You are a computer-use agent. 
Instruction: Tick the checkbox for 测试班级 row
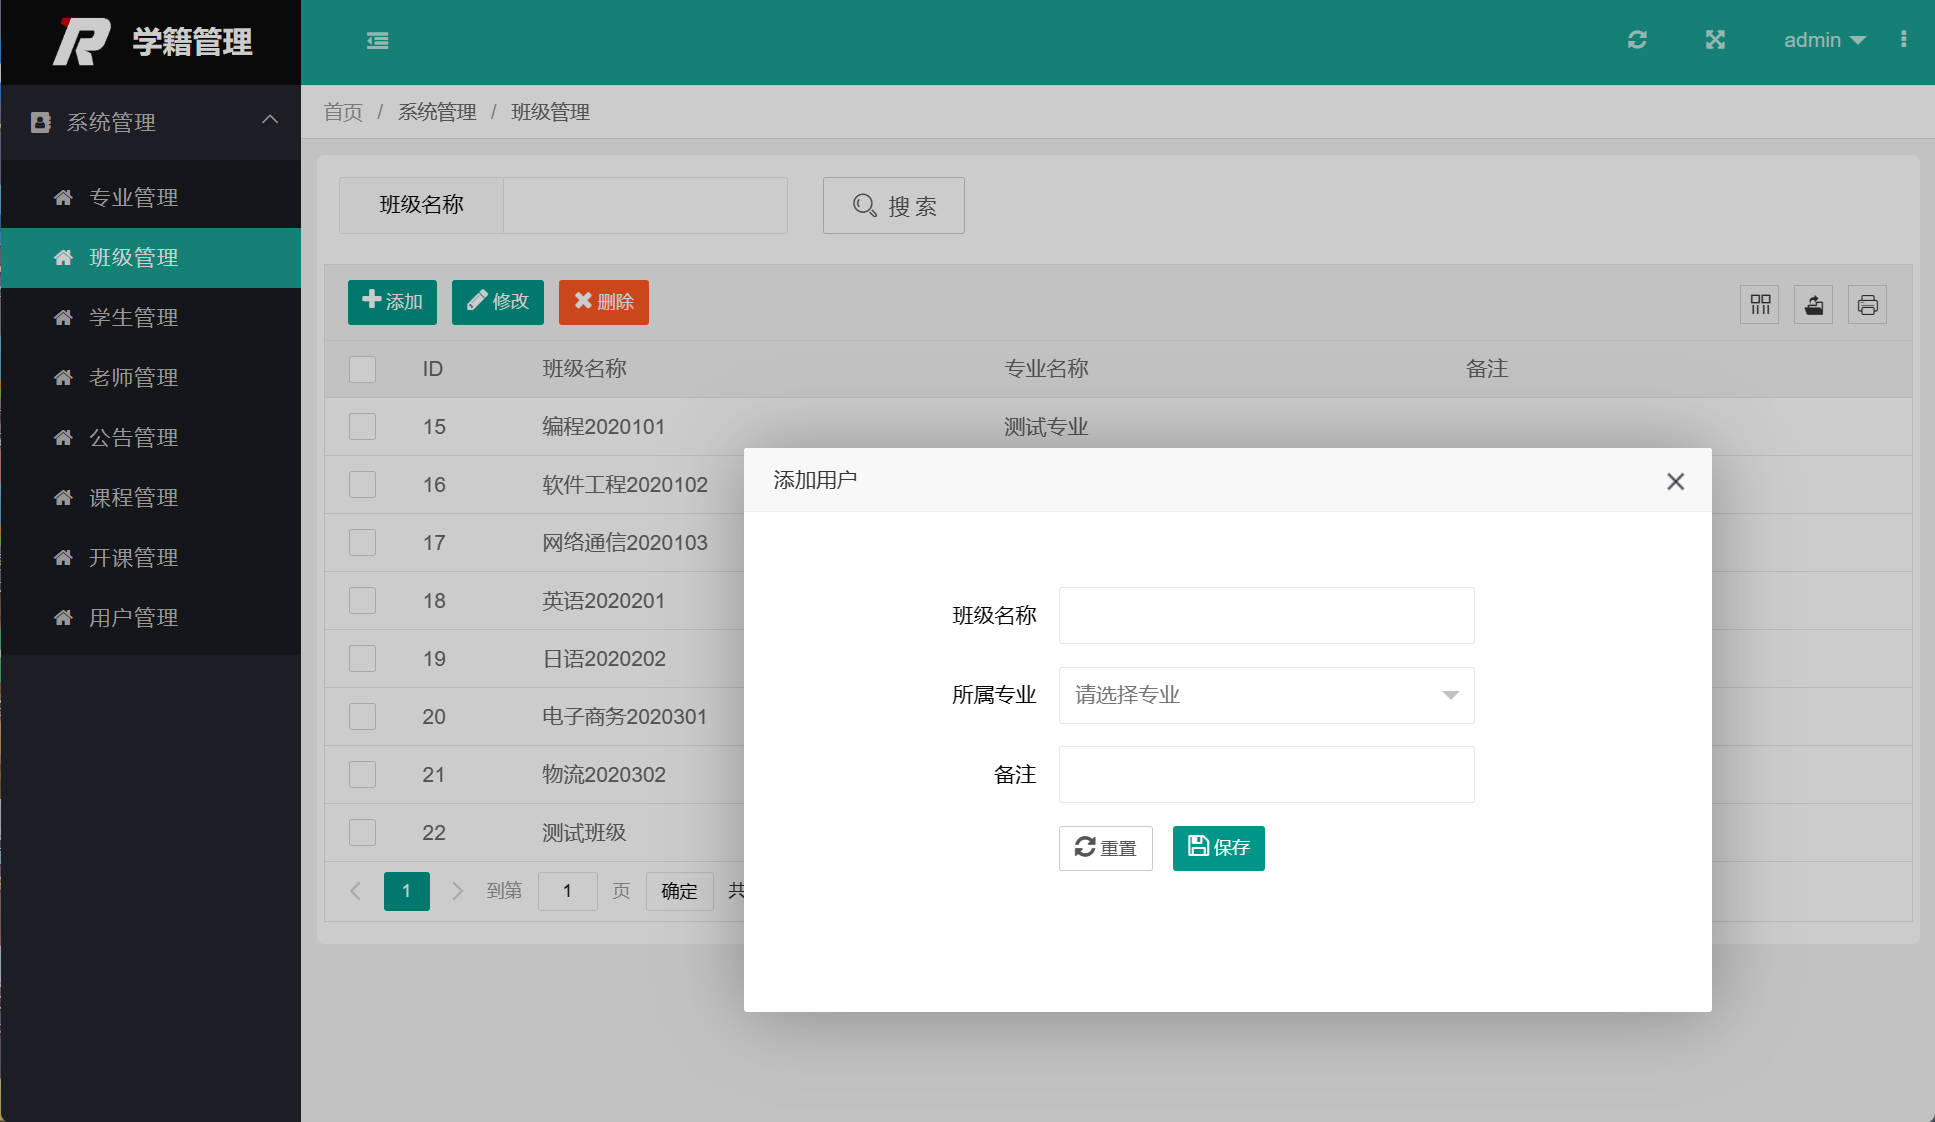point(362,832)
